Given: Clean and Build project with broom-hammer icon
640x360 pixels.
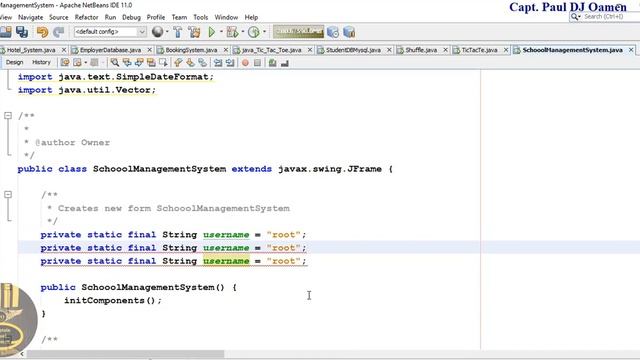Looking at the screenshot, I should pos(195,32).
